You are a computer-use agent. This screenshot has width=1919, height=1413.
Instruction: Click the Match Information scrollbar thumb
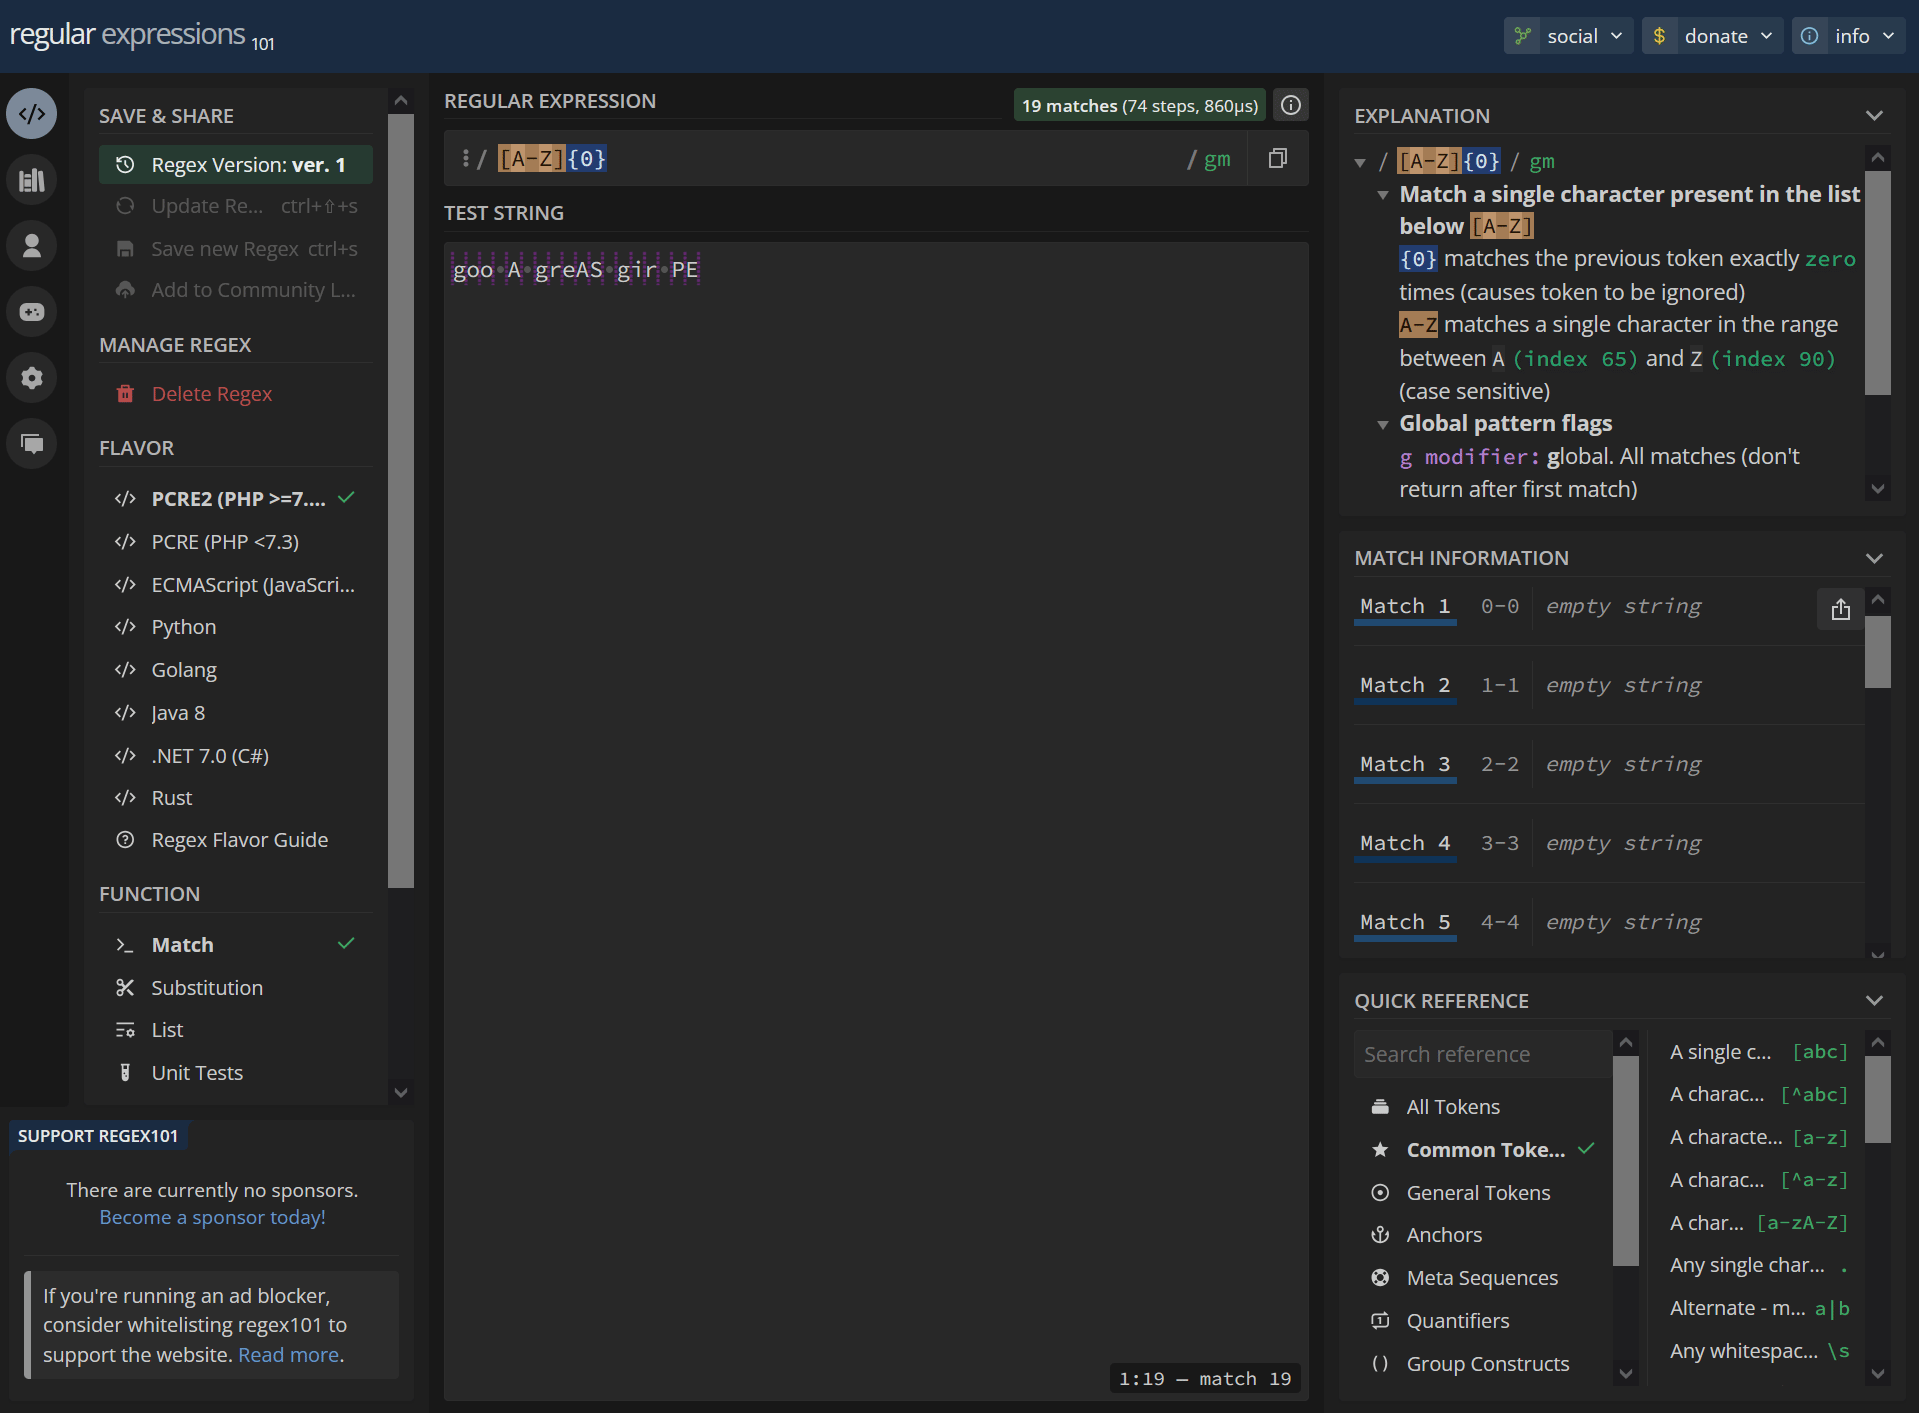1877,652
